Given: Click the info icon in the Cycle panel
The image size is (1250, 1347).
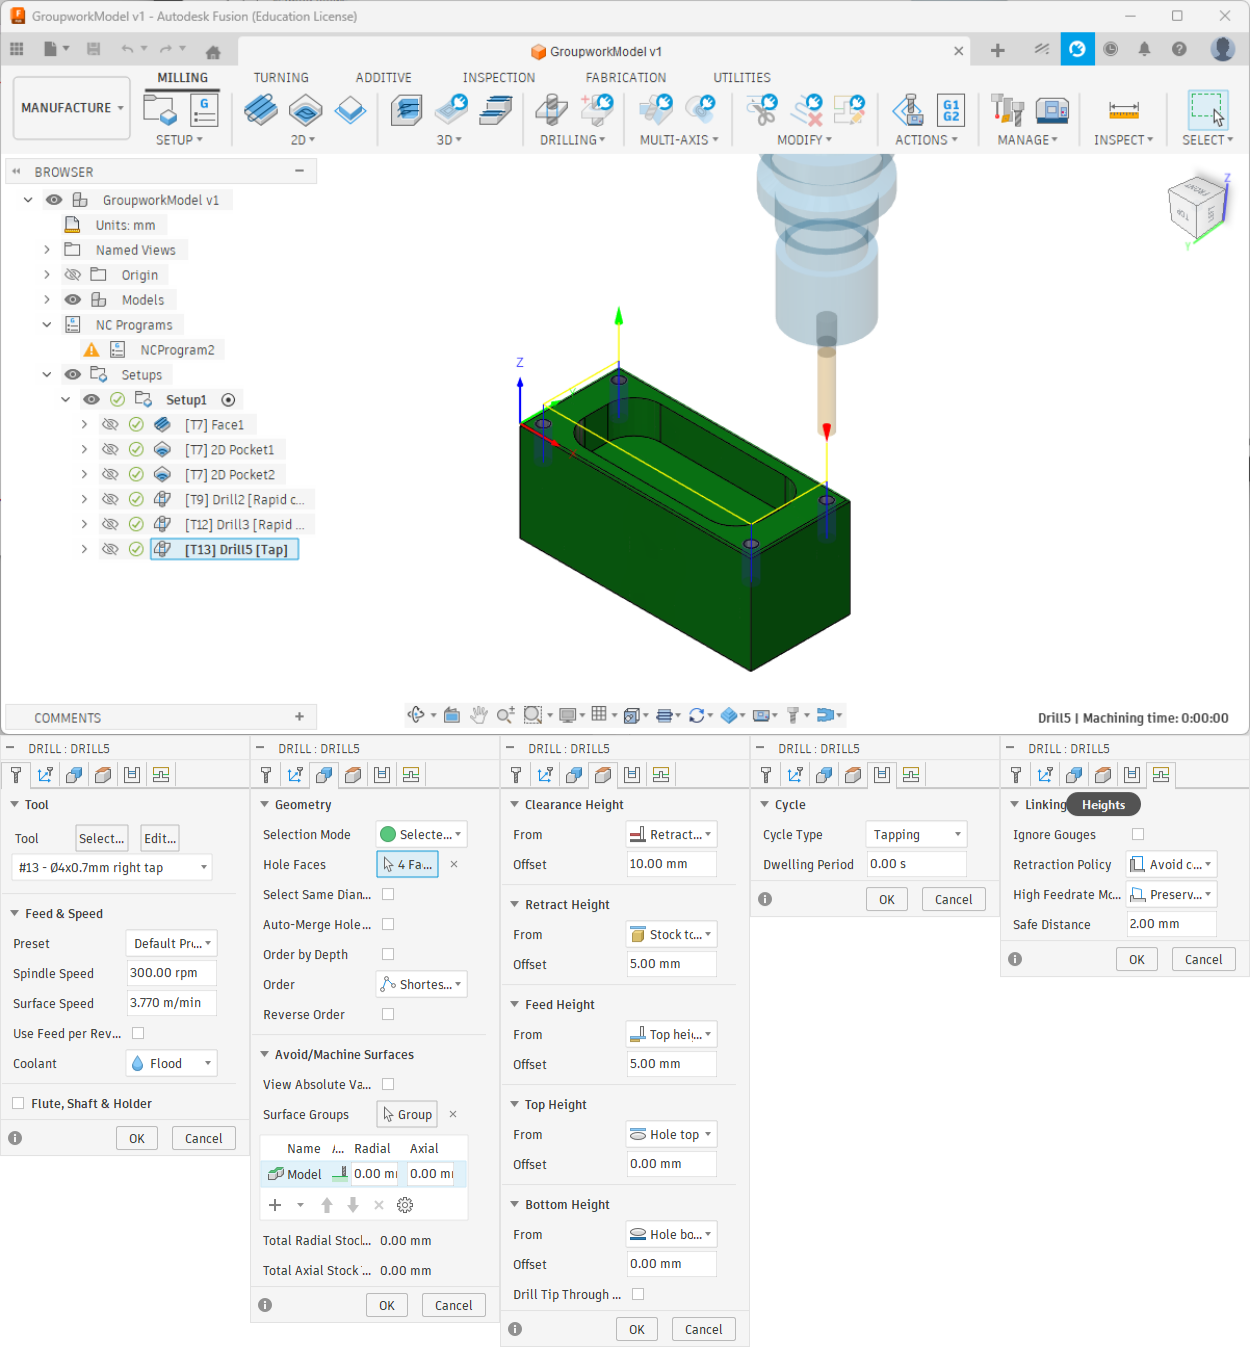Looking at the screenshot, I should (x=765, y=899).
